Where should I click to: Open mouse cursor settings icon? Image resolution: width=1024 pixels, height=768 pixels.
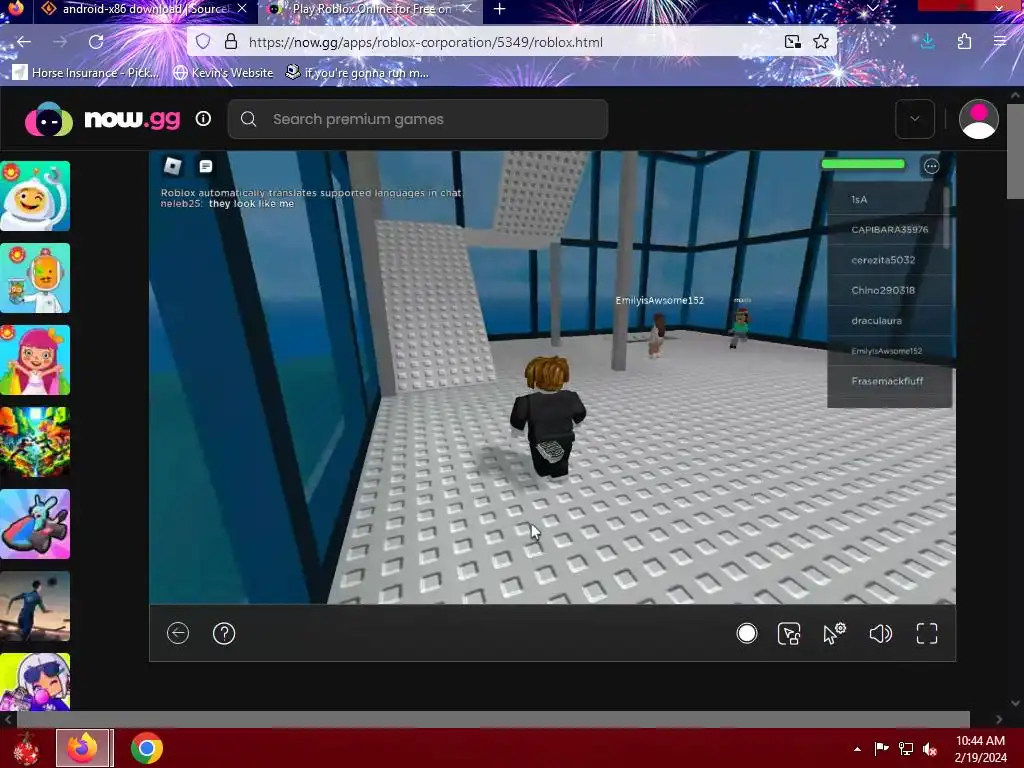click(x=834, y=633)
